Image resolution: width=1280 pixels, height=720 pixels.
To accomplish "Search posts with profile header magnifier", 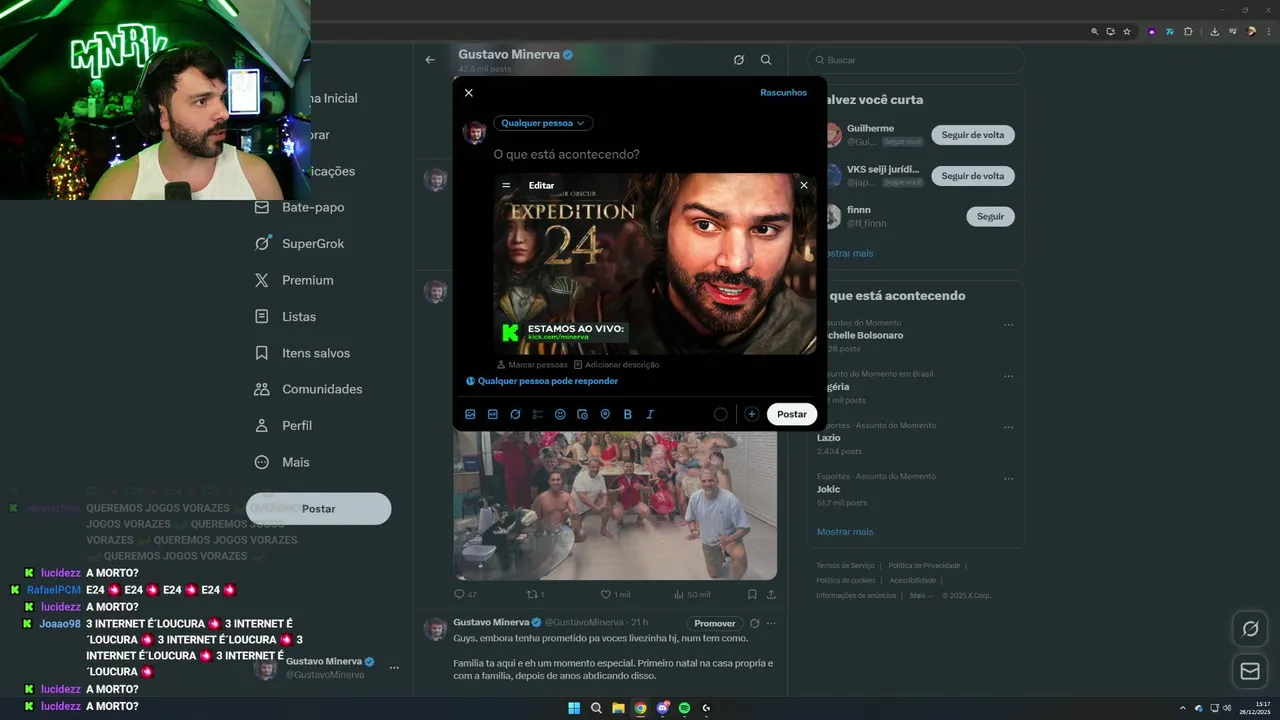I will (766, 60).
